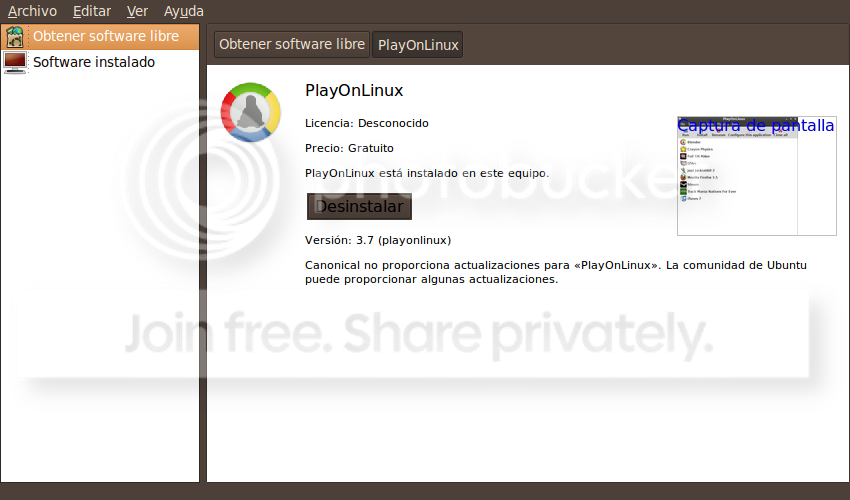Image resolution: width=850 pixels, height=500 pixels.
Task: Select Obtener software libre in sidebar
Action: coord(100,36)
